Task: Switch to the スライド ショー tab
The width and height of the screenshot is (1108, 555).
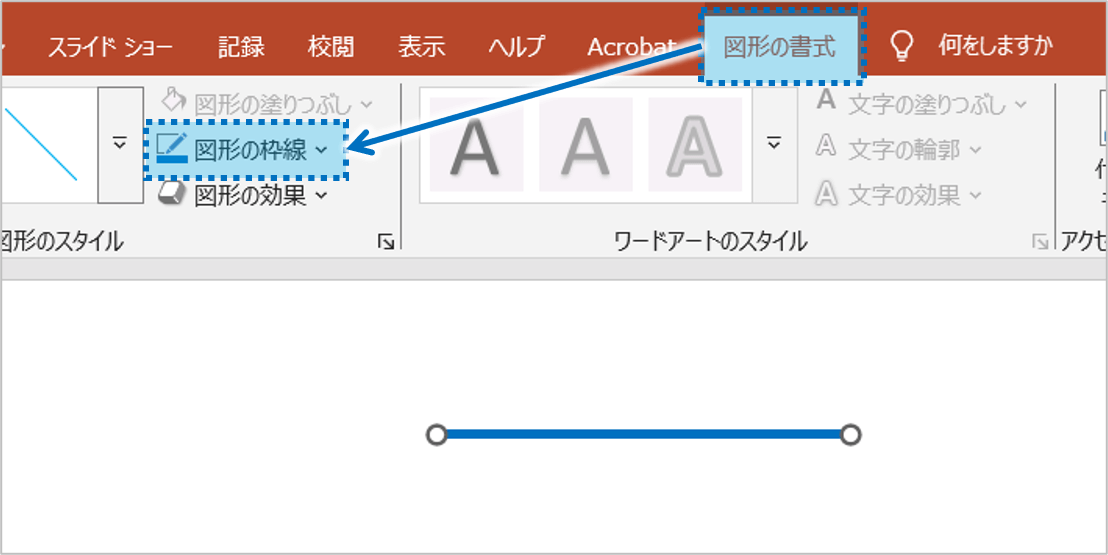Action: point(110,47)
